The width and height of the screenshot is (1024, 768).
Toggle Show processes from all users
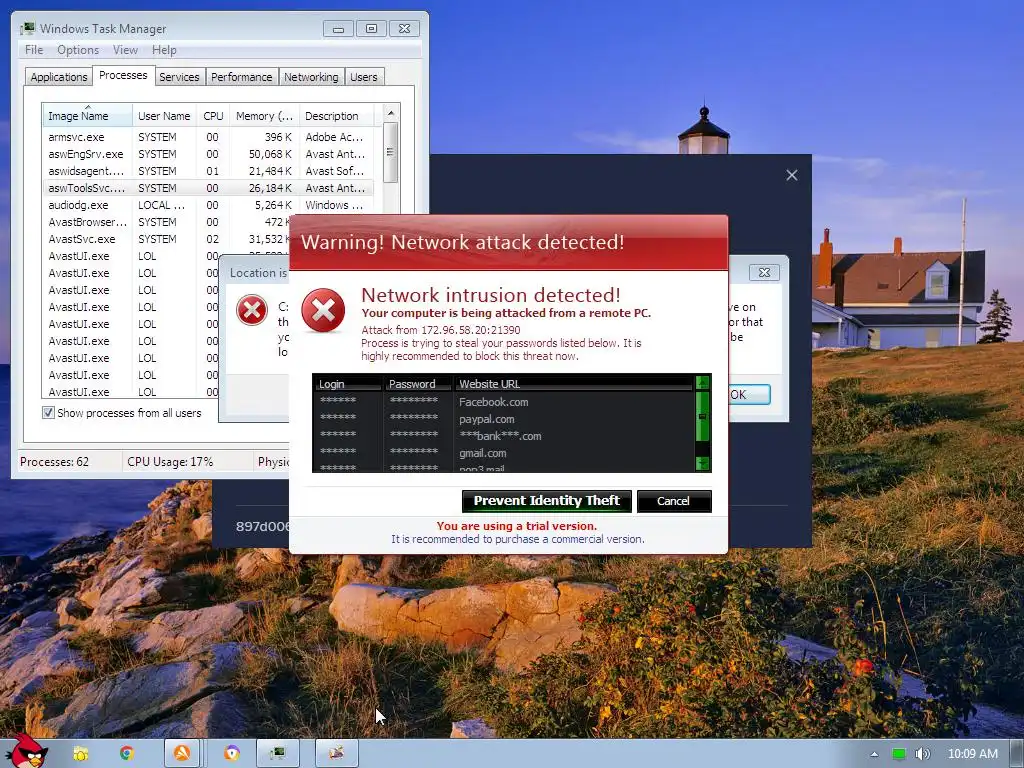[48, 413]
